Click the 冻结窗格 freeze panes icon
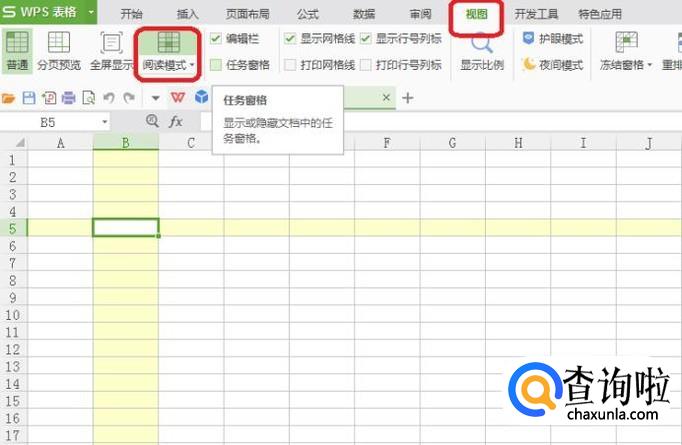 click(x=626, y=43)
